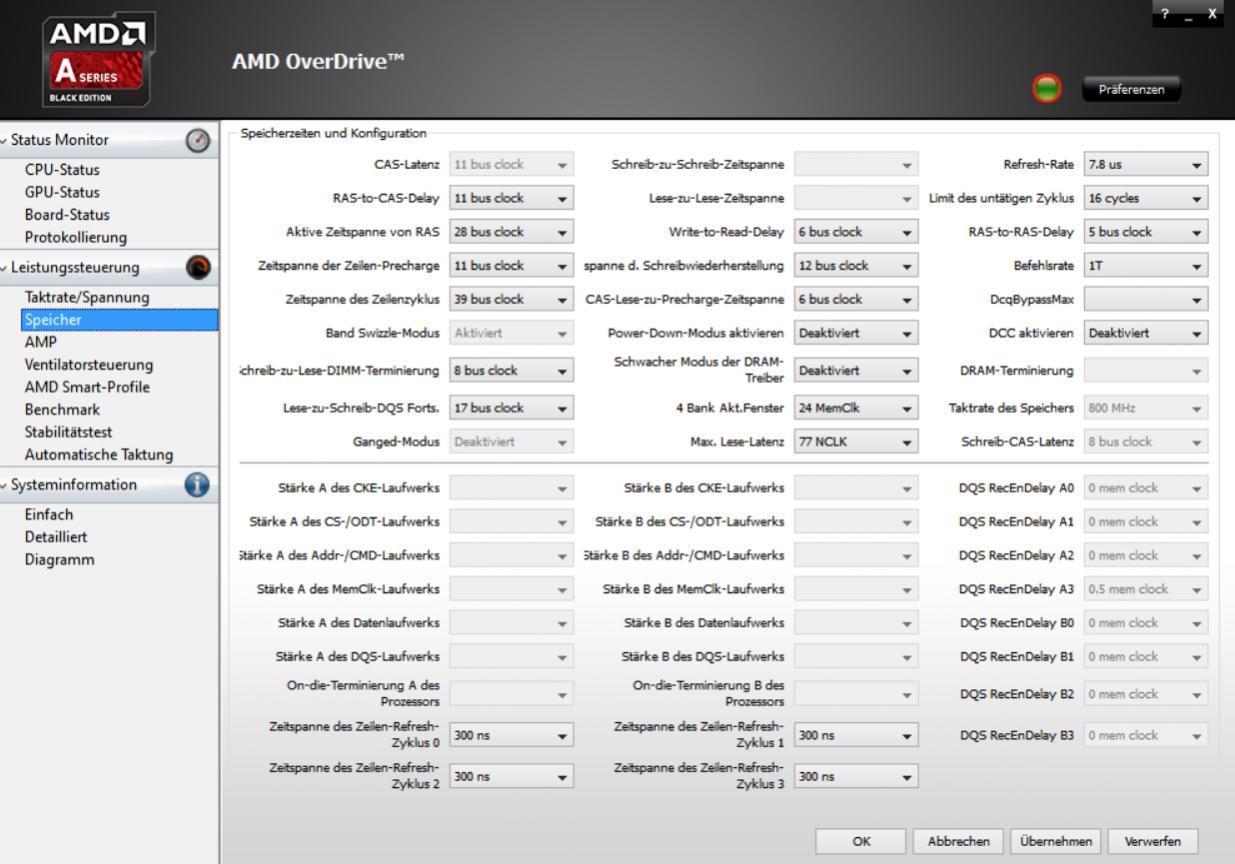The width and height of the screenshot is (1235, 864).
Task: Click the DQS RecEnDelay A3 field
Action: click(1146, 589)
